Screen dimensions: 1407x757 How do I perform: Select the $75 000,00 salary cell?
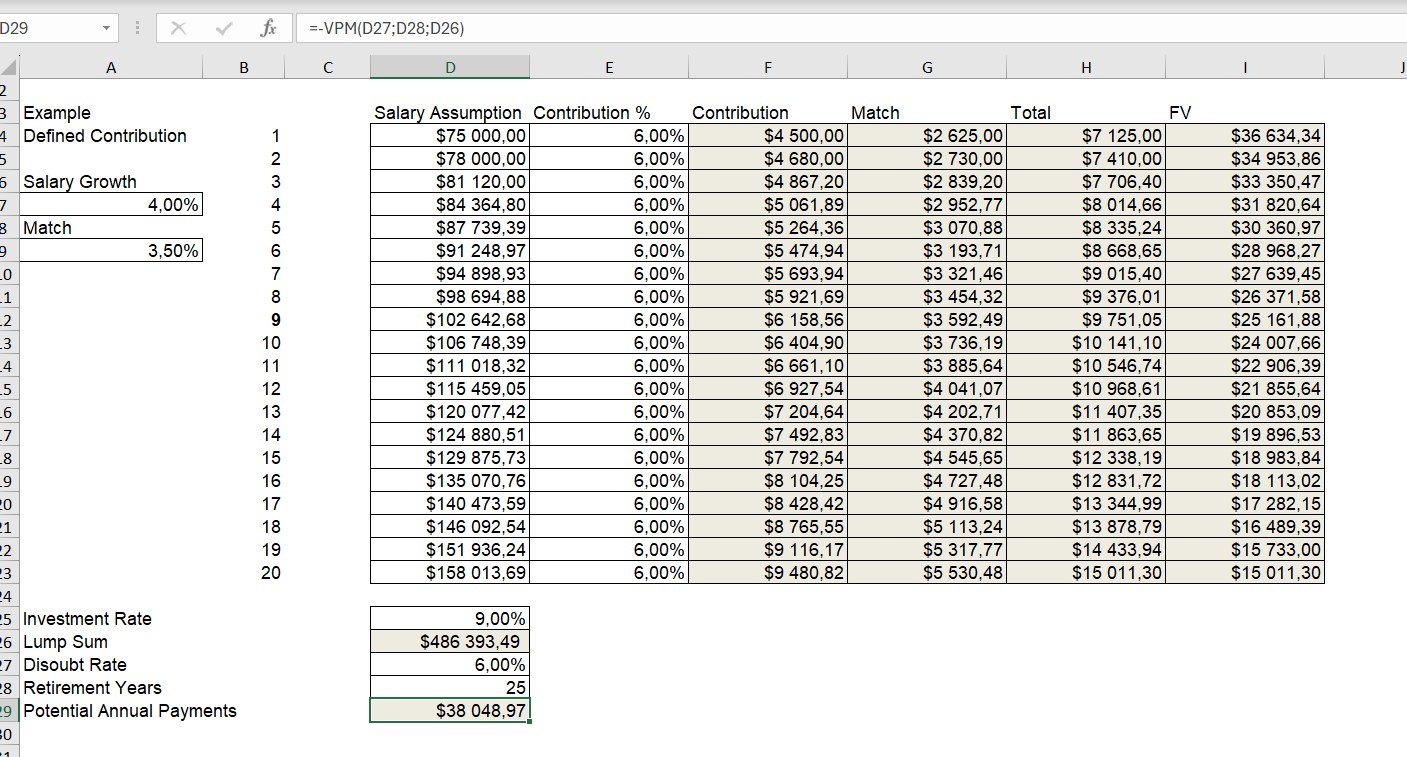pyautogui.click(x=450, y=136)
